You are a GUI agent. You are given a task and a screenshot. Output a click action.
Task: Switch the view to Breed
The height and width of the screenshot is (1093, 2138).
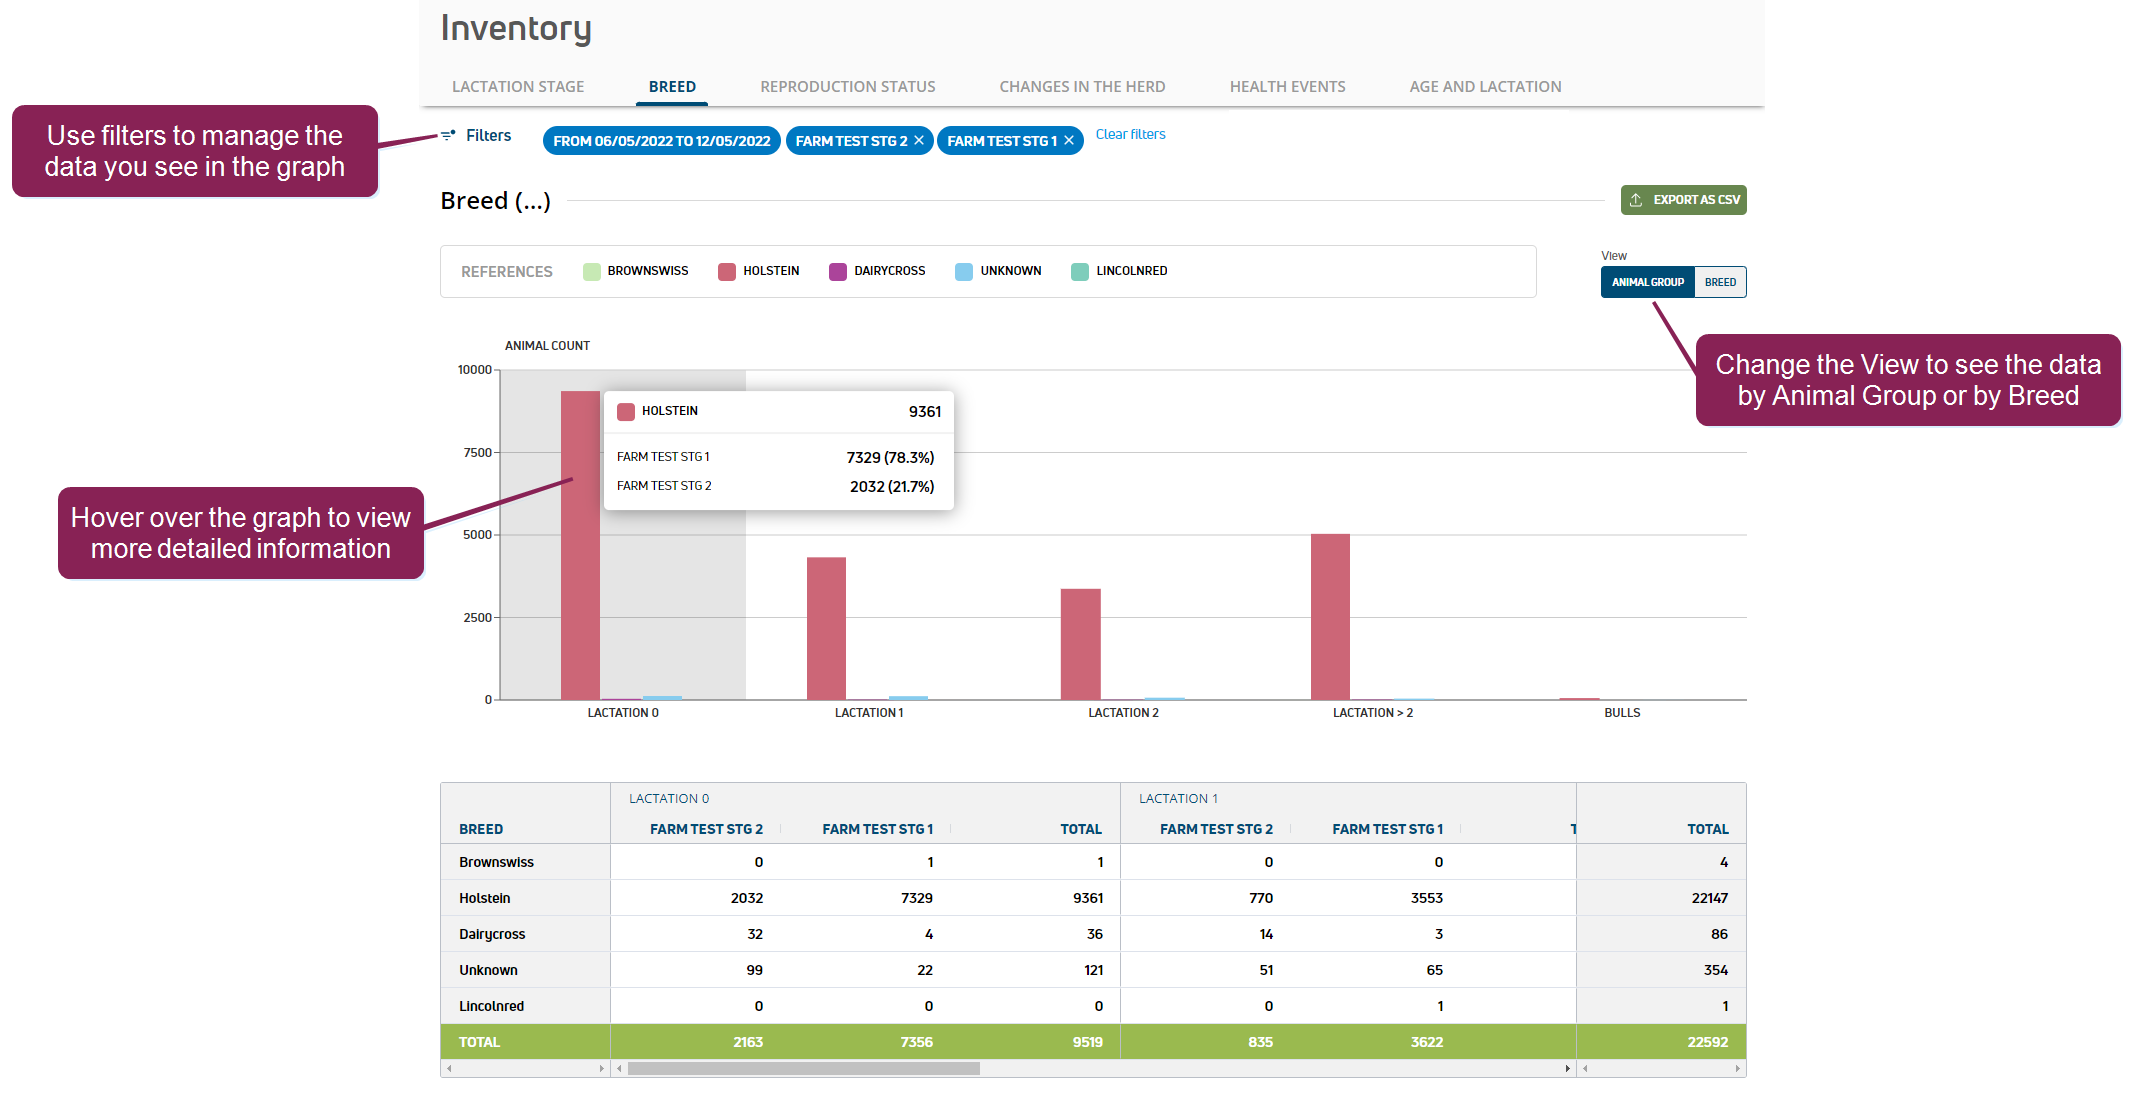(x=1720, y=282)
